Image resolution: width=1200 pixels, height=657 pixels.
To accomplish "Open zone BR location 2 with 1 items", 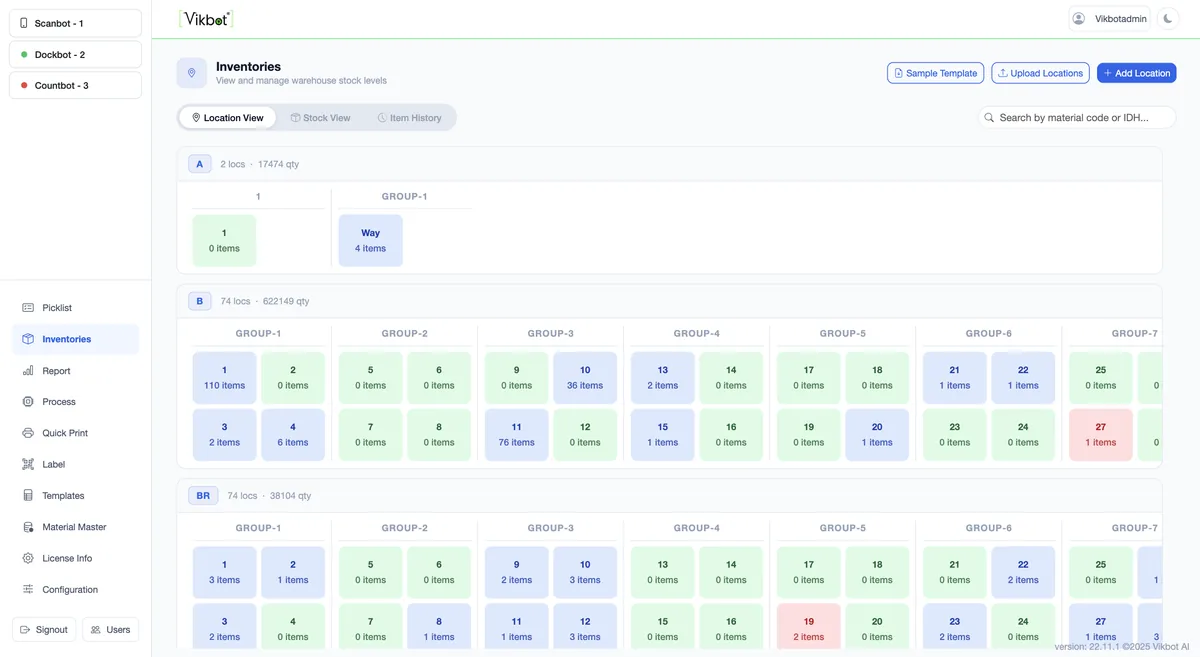I will coord(293,573).
